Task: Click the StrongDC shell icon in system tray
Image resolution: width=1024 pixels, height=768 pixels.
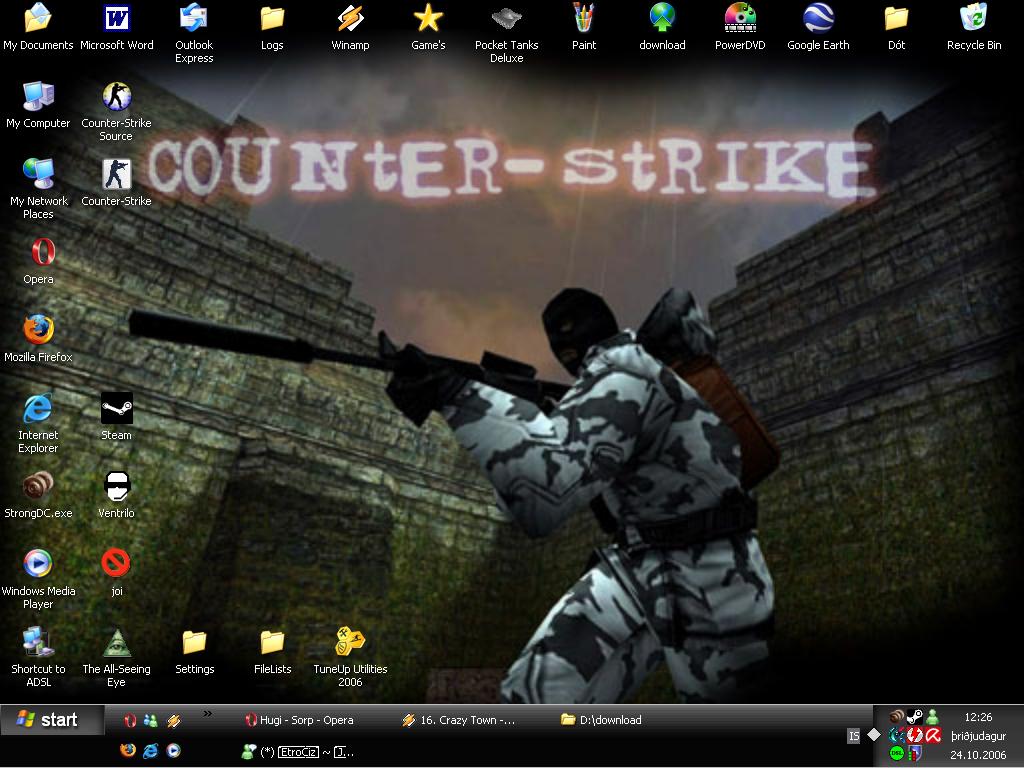Action: [x=897, y=716]
